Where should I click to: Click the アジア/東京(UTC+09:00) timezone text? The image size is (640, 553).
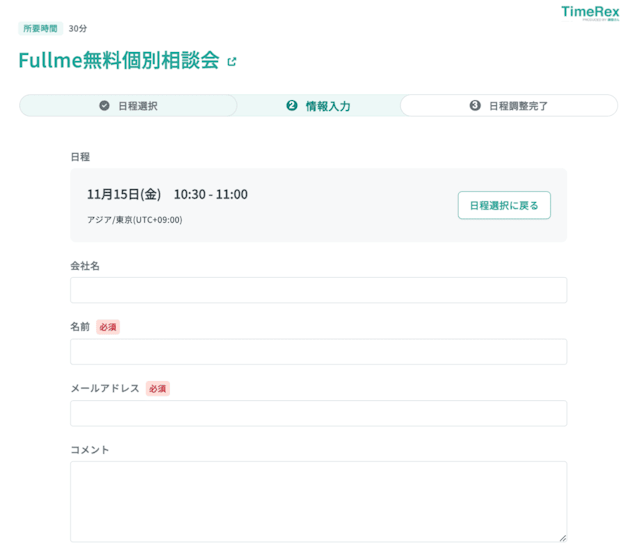(x=135, y=220)
